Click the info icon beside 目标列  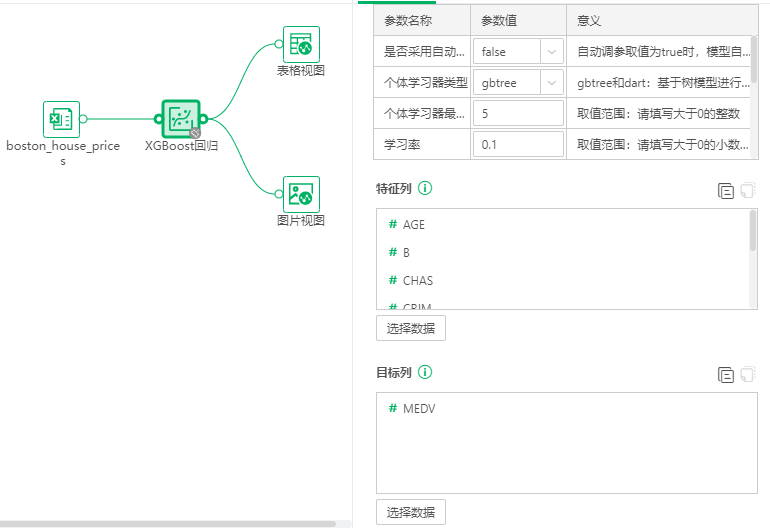(425, 372)
